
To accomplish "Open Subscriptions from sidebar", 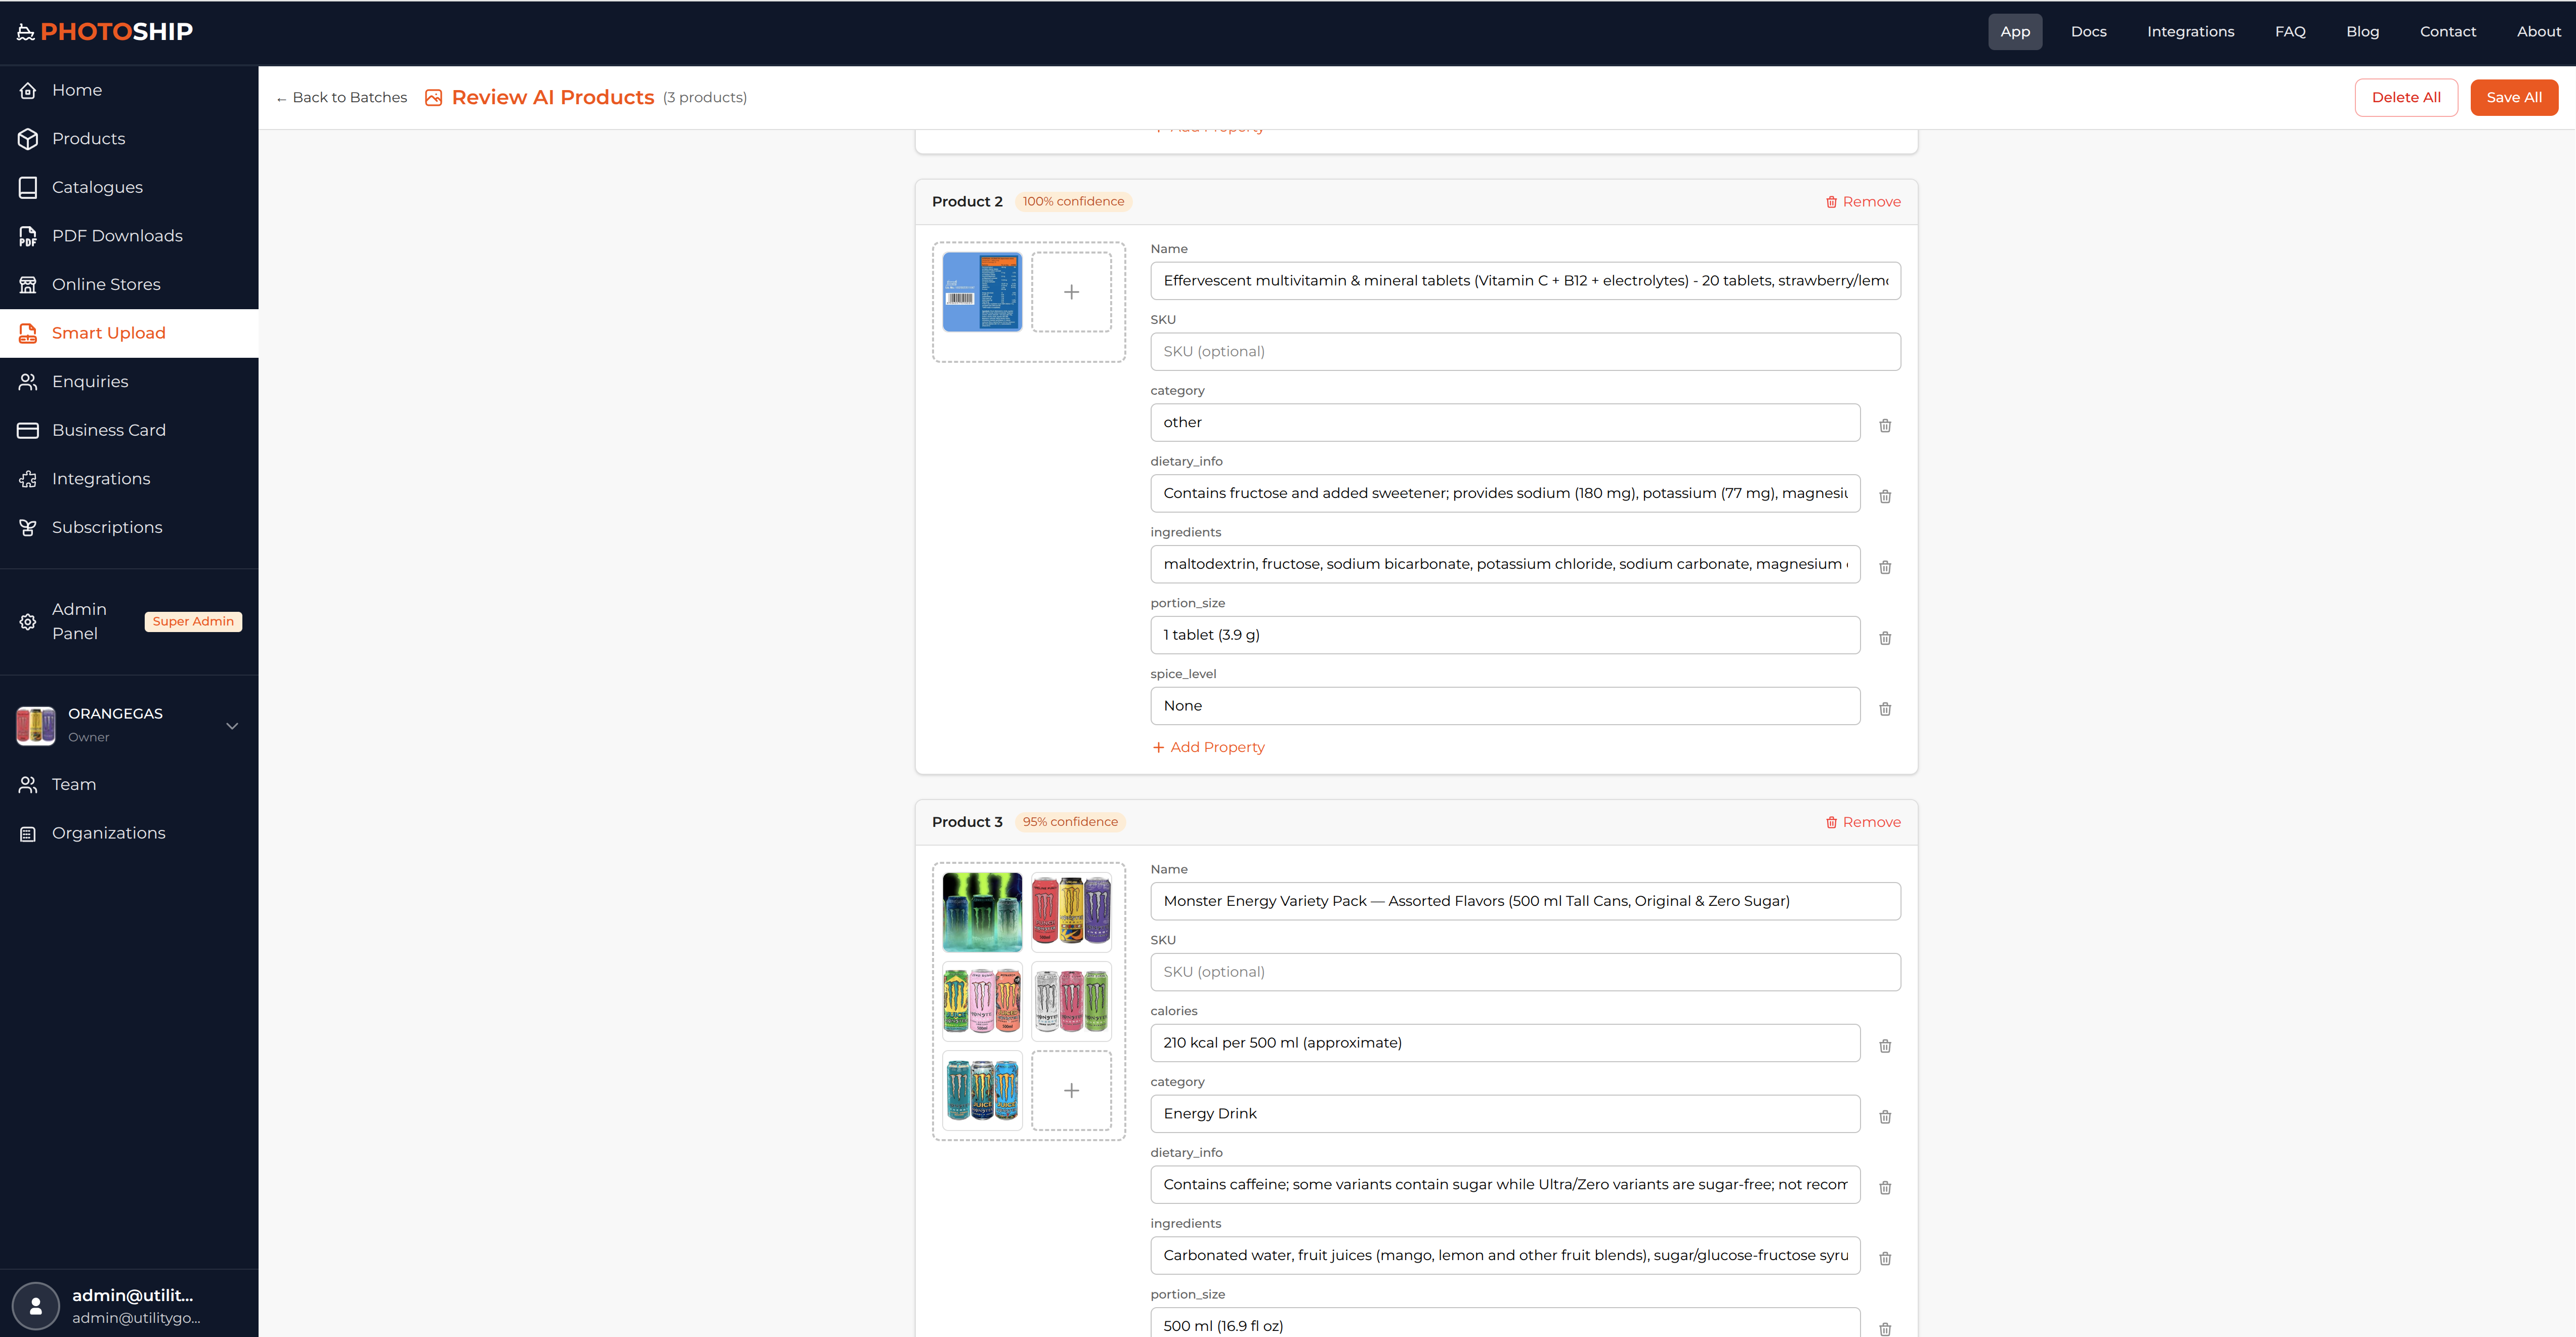I will (107, 527).
